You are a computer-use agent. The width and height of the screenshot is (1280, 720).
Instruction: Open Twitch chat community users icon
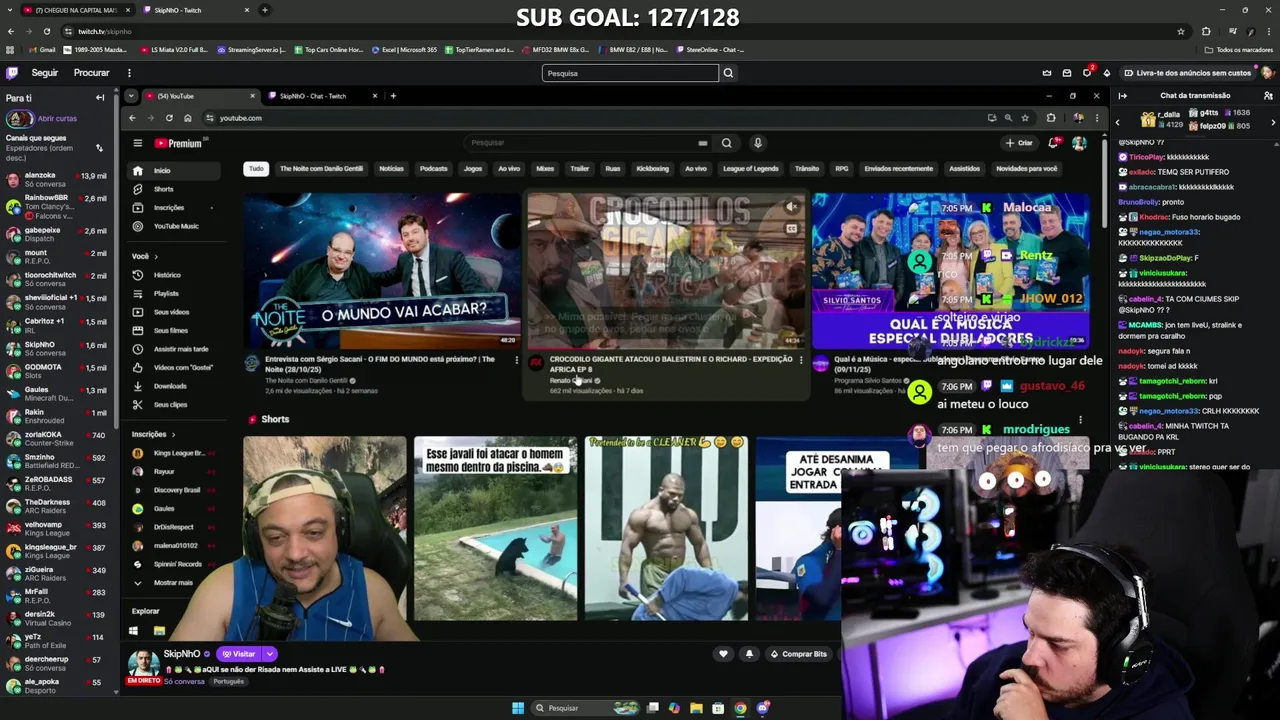1268,96
